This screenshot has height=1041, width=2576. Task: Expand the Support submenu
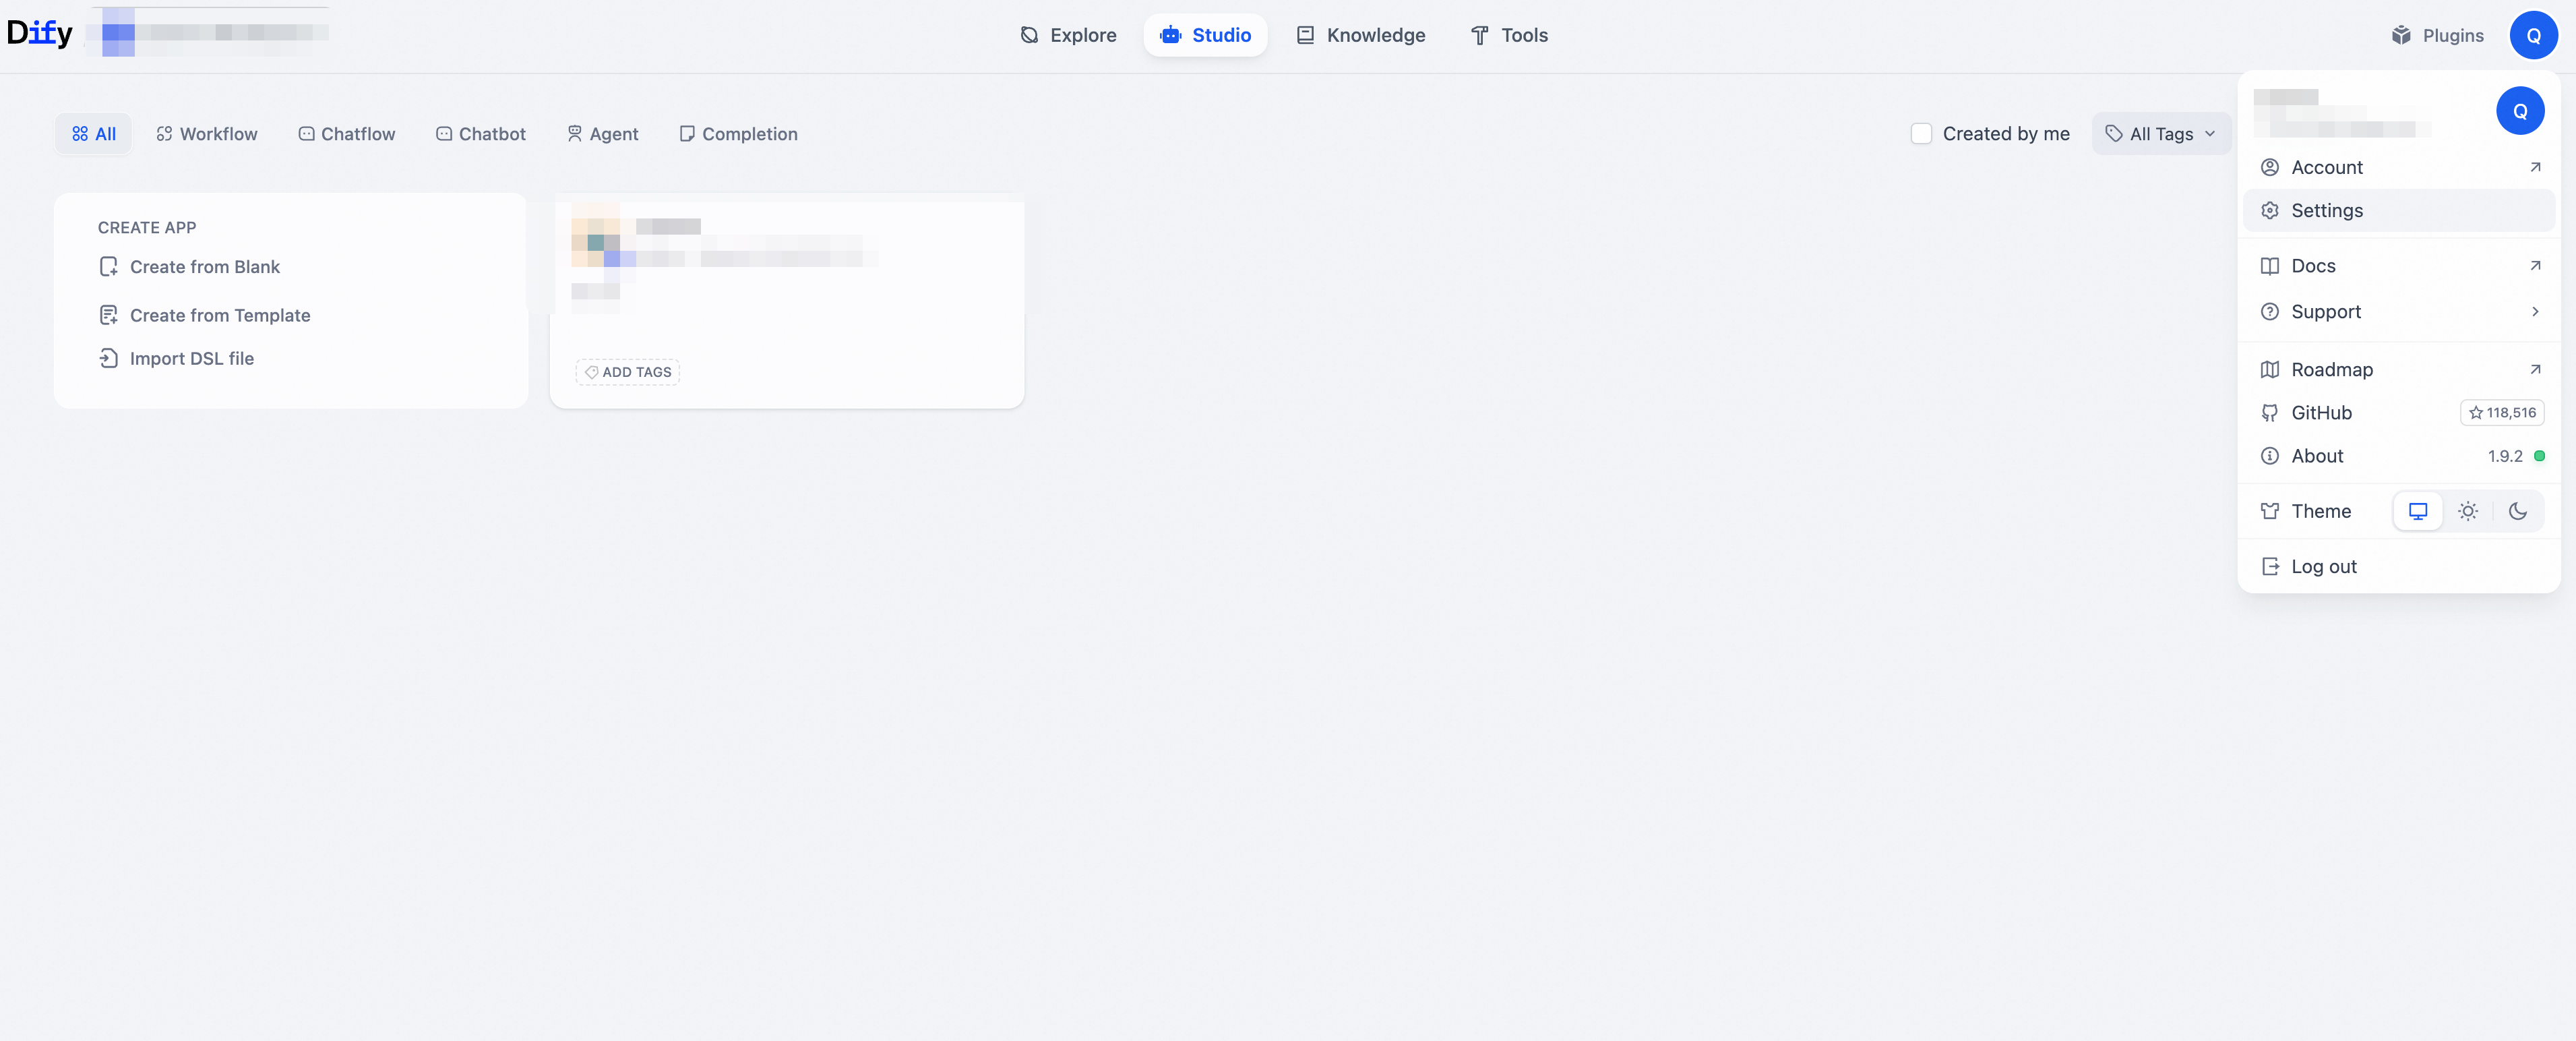click(2398, 312)
